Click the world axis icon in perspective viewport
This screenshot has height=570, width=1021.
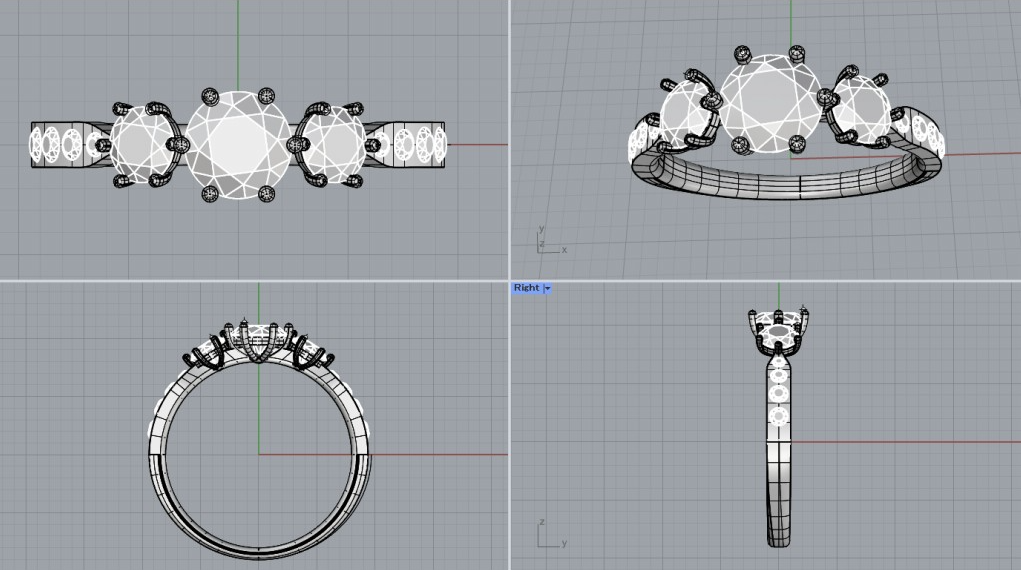[x=545, y=242]
